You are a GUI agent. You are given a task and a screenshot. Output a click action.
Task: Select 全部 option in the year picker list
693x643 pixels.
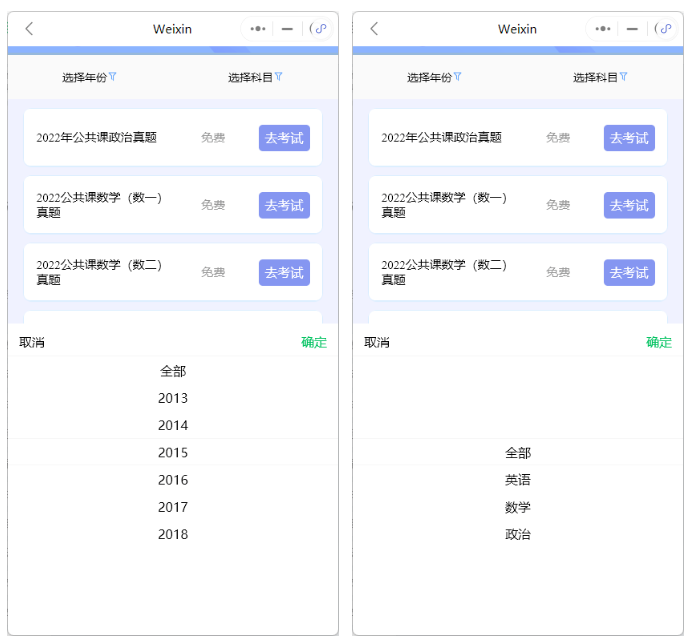point(173,371)
